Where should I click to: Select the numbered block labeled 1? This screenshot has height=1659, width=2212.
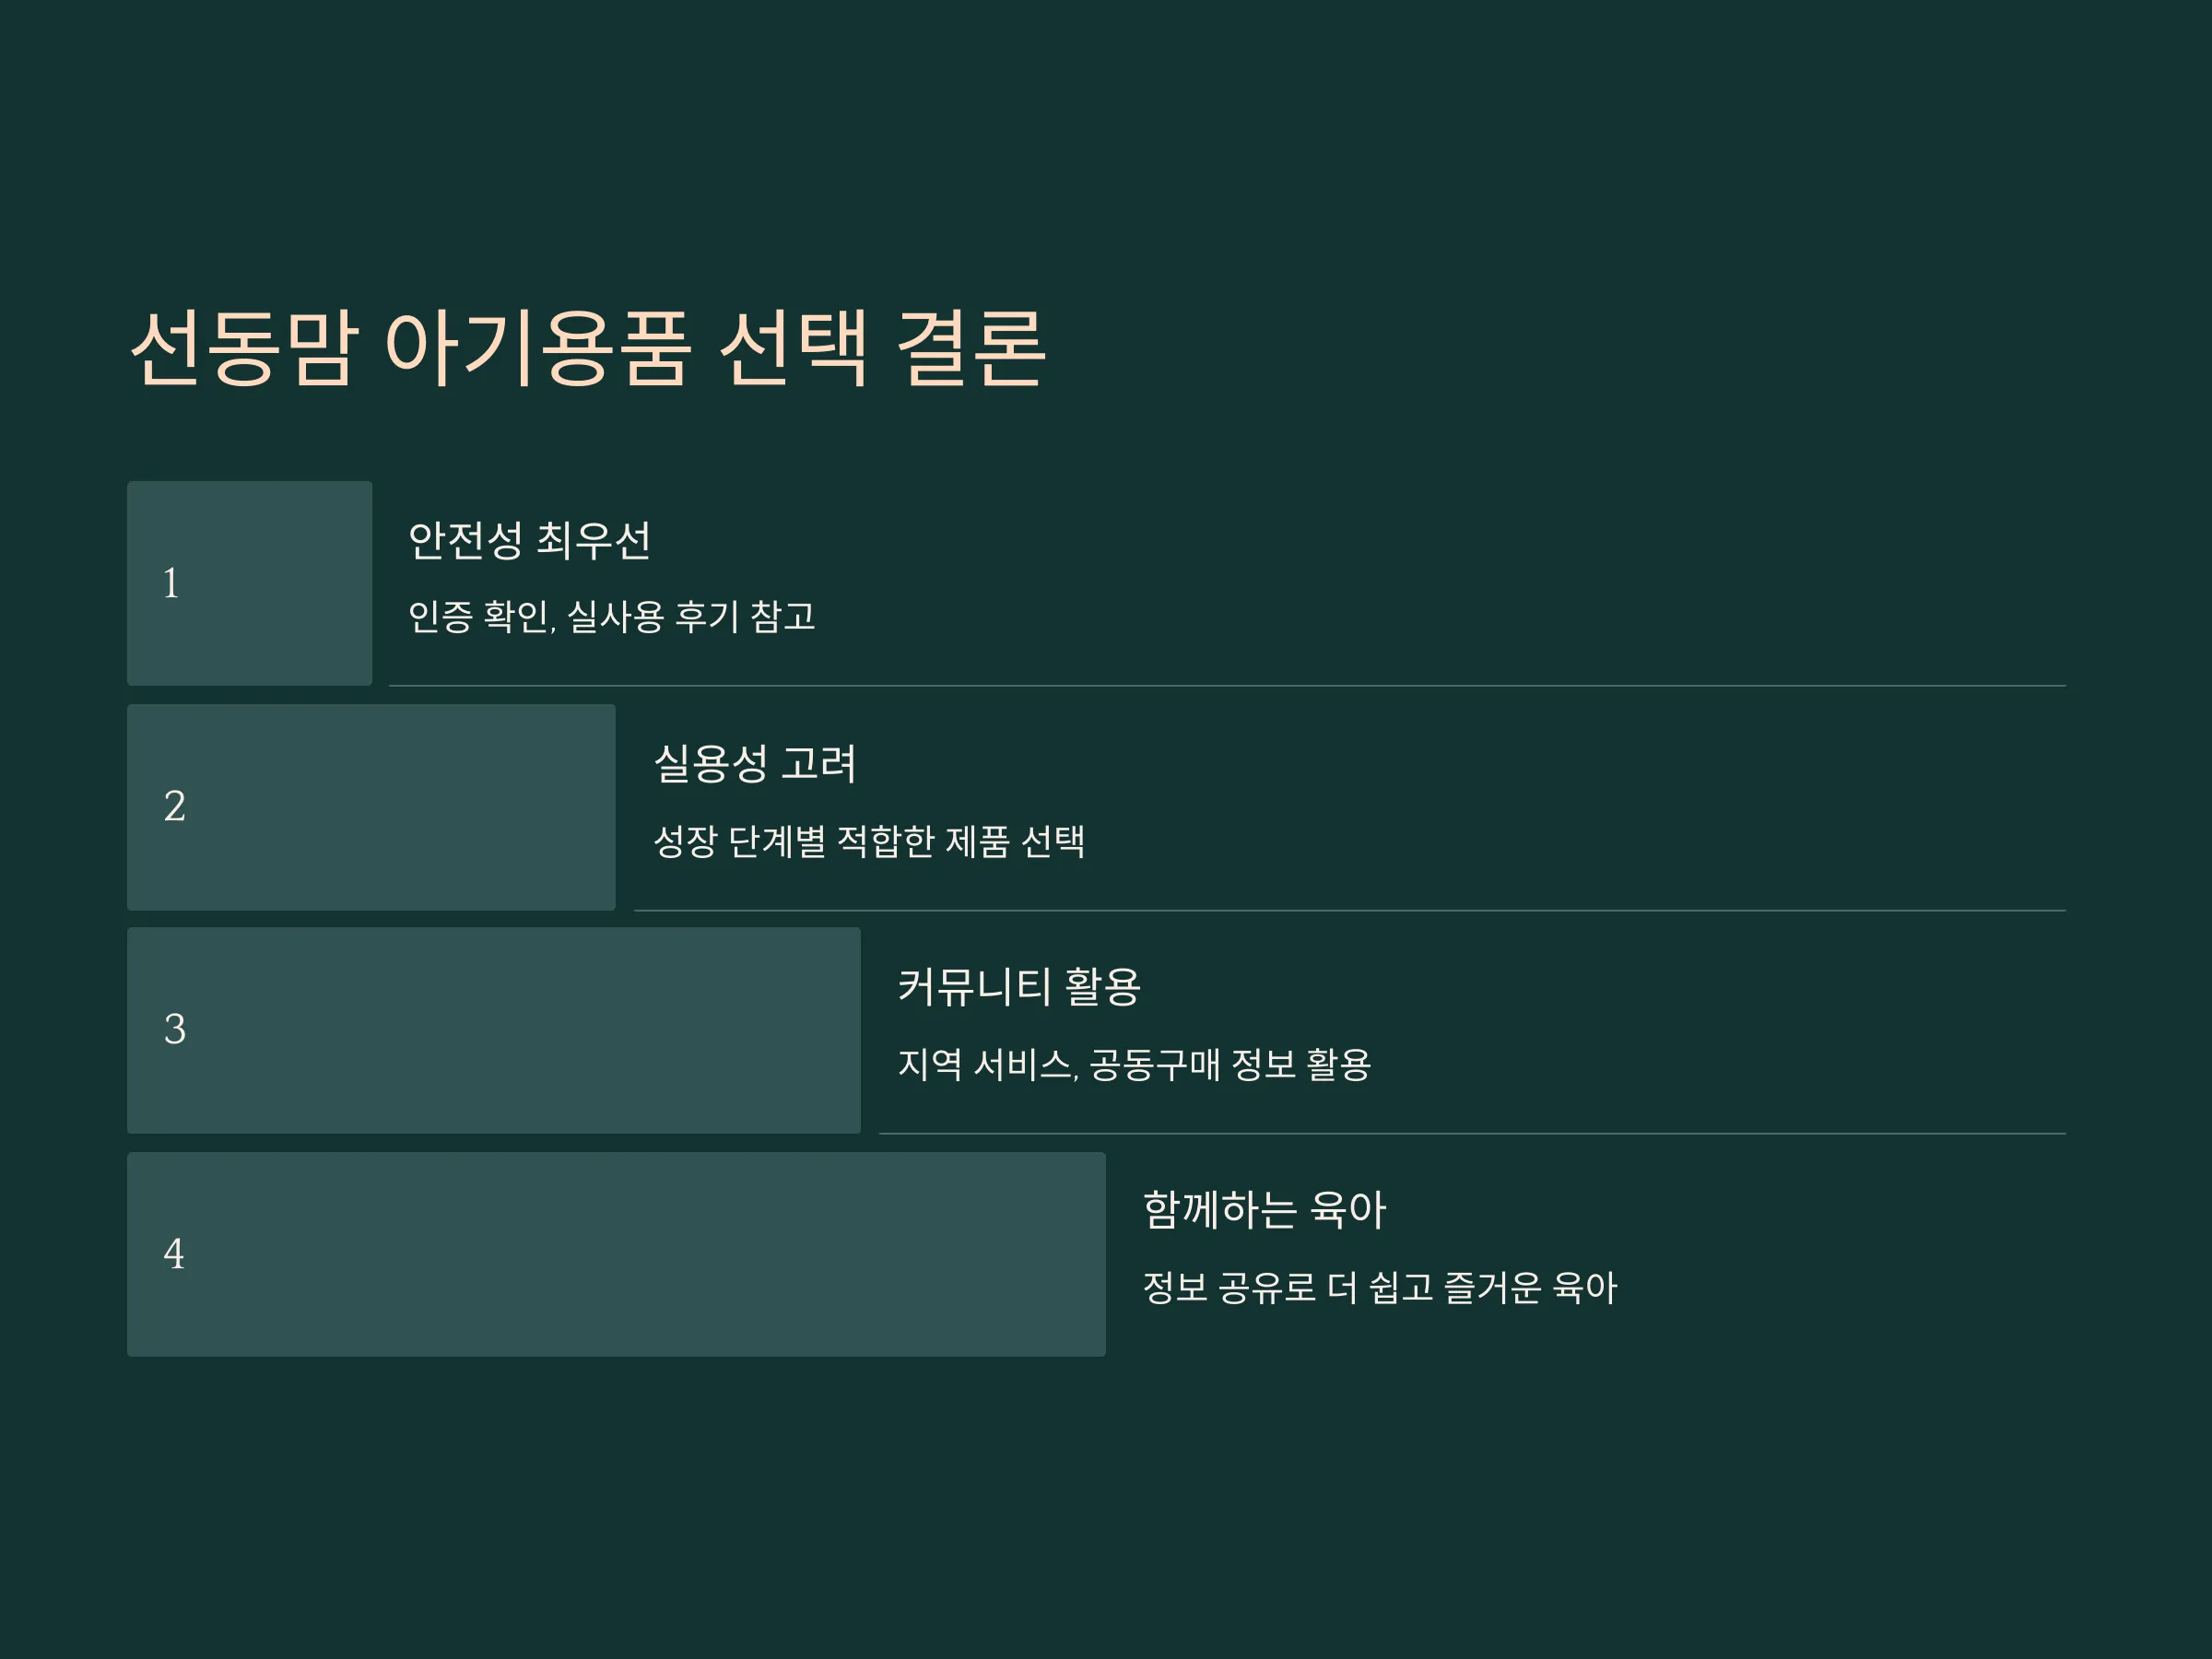[250, 583]
